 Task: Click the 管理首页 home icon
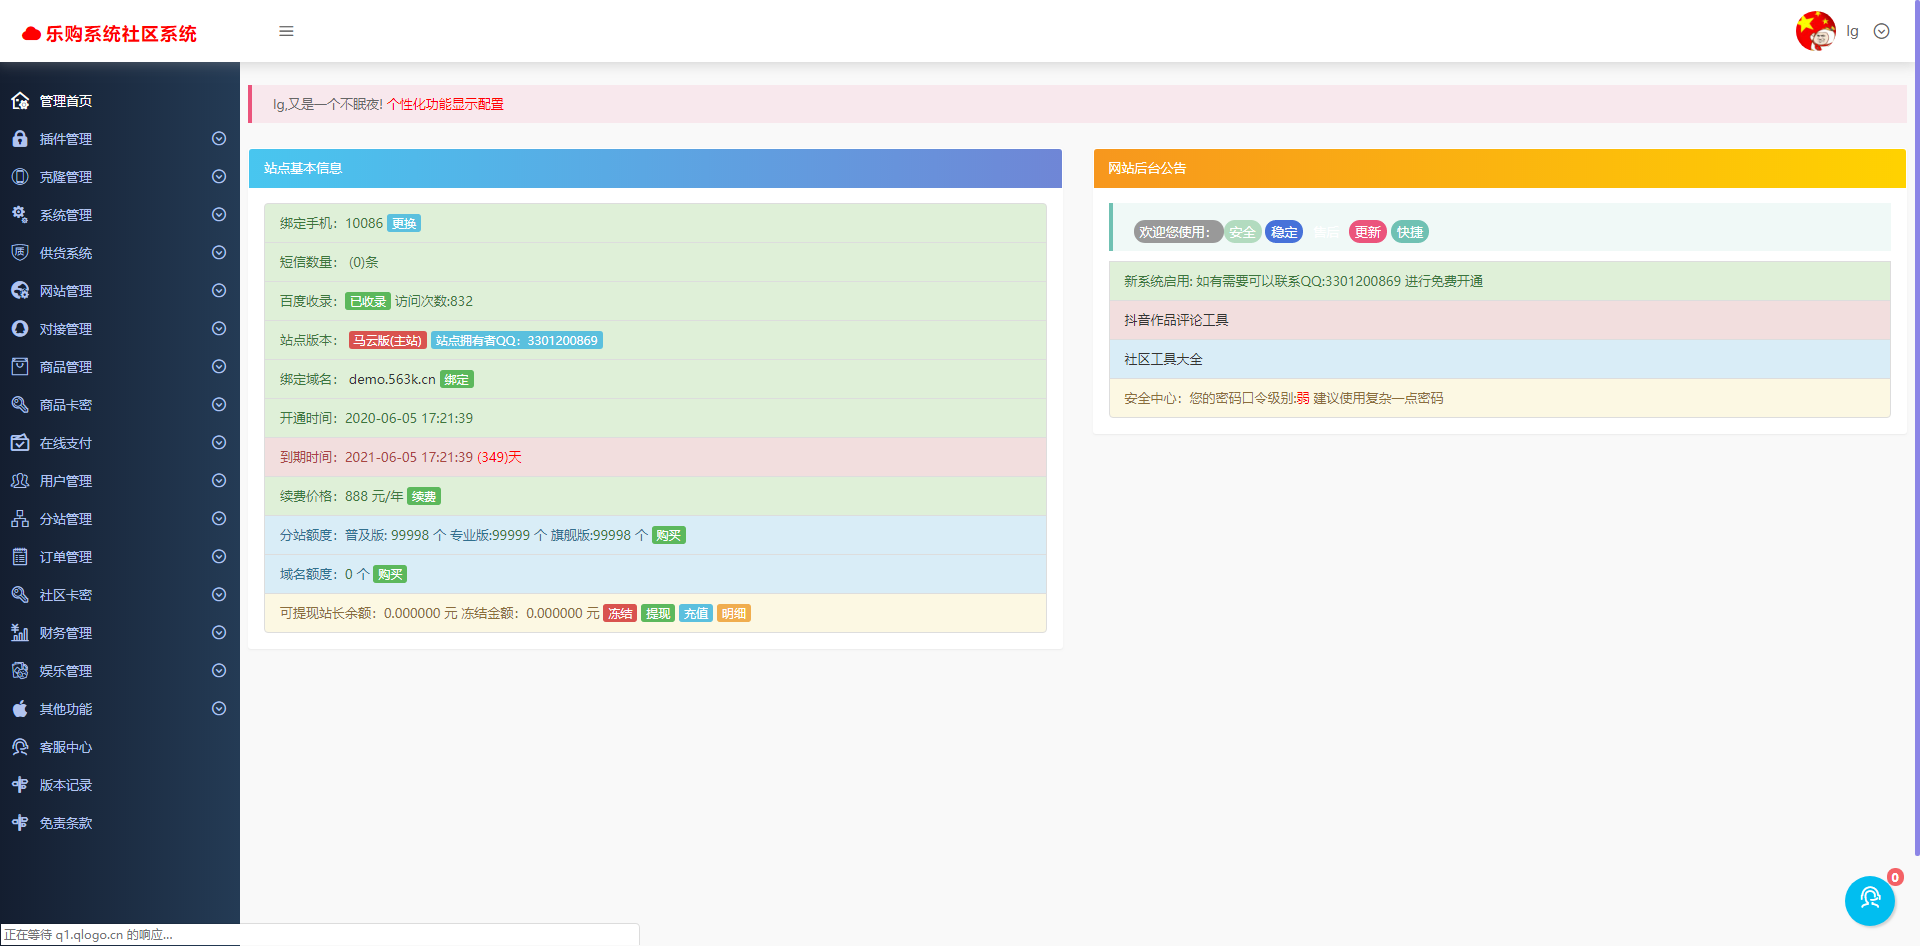(x=20, y=101)
